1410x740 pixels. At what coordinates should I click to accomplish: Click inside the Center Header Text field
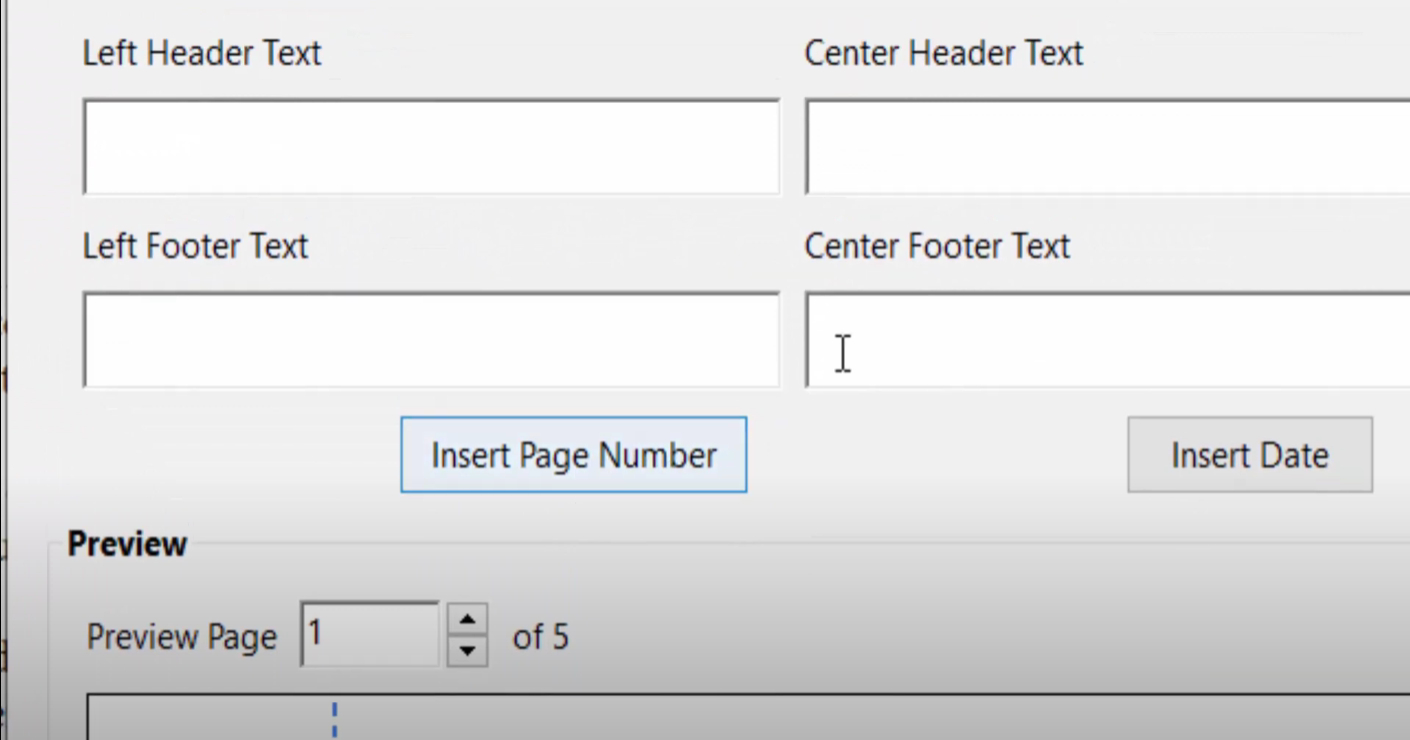[x=1100, y=145]
